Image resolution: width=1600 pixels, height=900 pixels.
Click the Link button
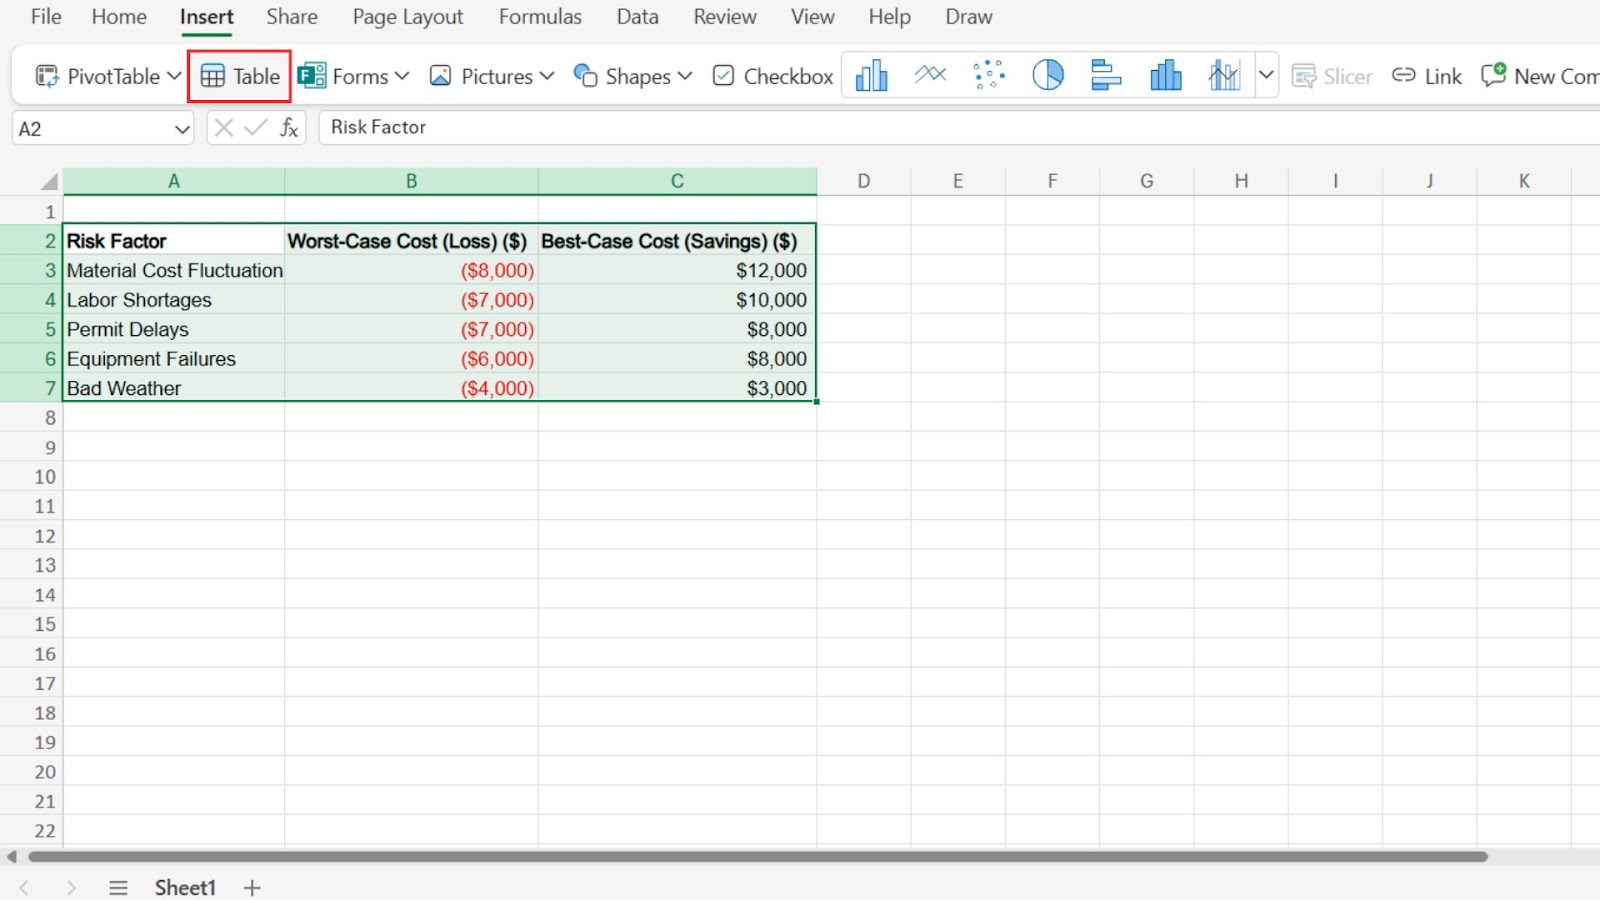coord(1427,77)
